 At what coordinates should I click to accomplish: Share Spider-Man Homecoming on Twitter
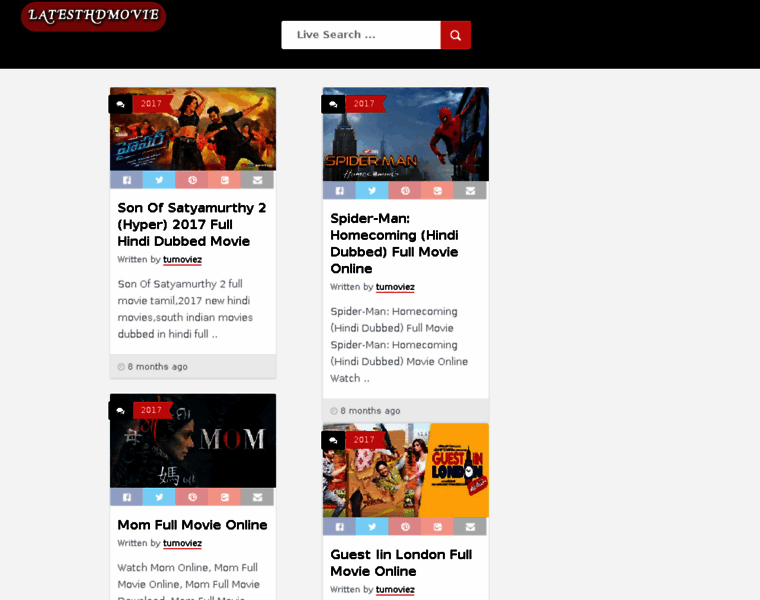372,190
